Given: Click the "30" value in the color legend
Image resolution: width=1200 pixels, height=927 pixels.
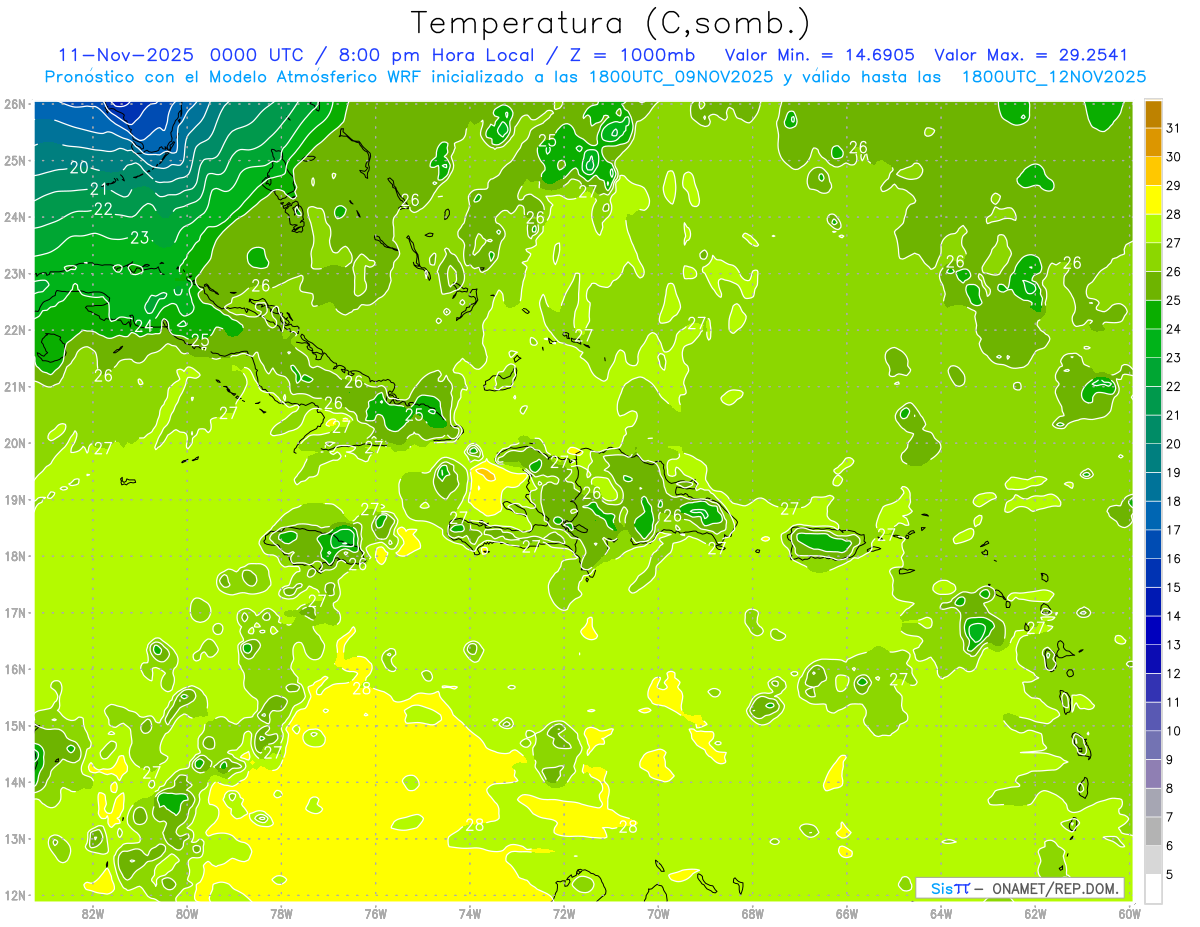Looking at the screenshot, I should [1174, 156].
